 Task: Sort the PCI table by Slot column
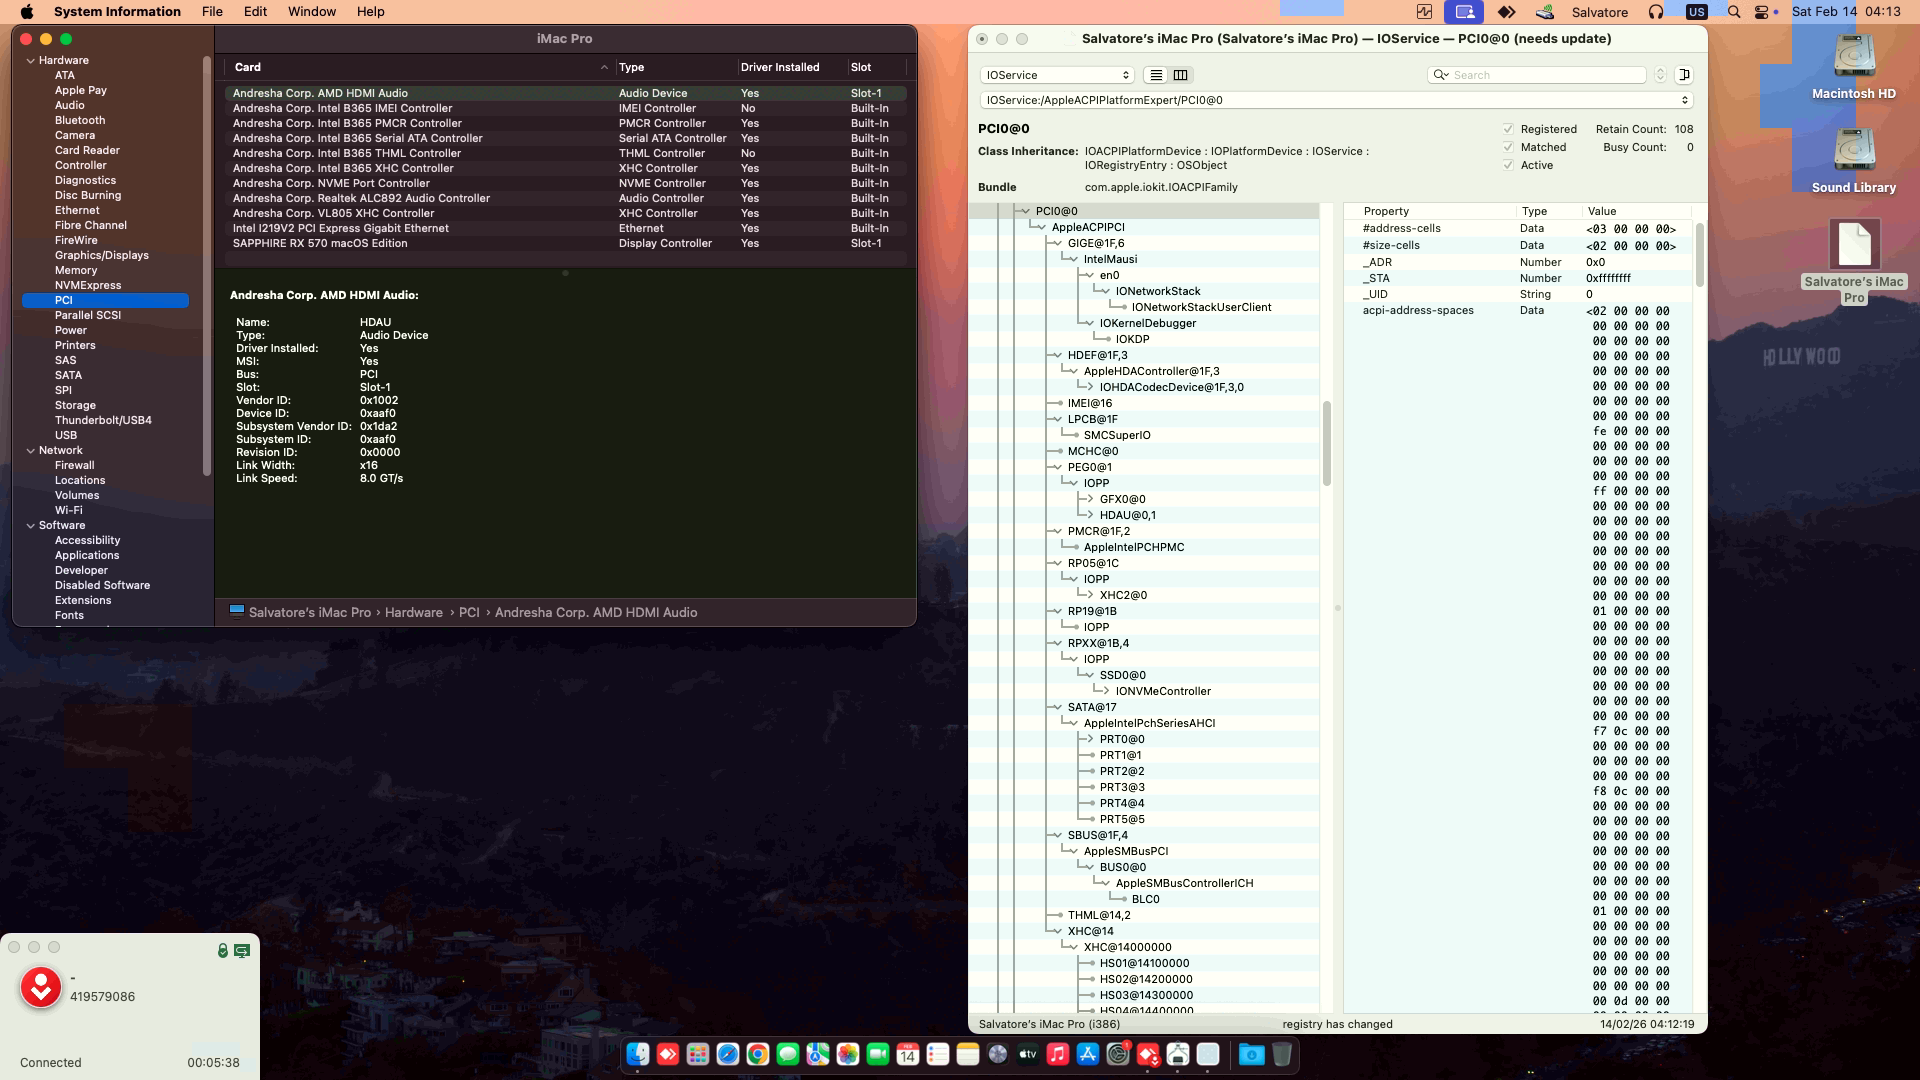875,67
